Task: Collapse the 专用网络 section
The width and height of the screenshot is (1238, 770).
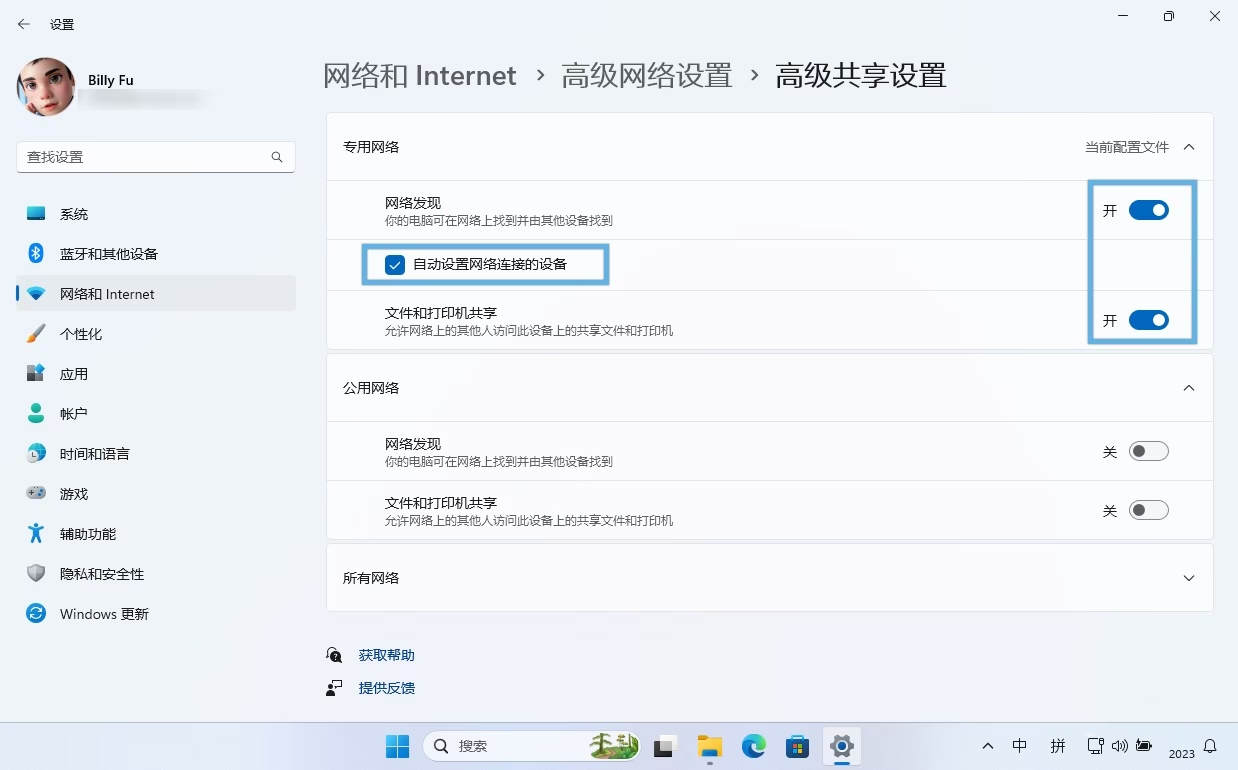Action: pos(1188,147)
